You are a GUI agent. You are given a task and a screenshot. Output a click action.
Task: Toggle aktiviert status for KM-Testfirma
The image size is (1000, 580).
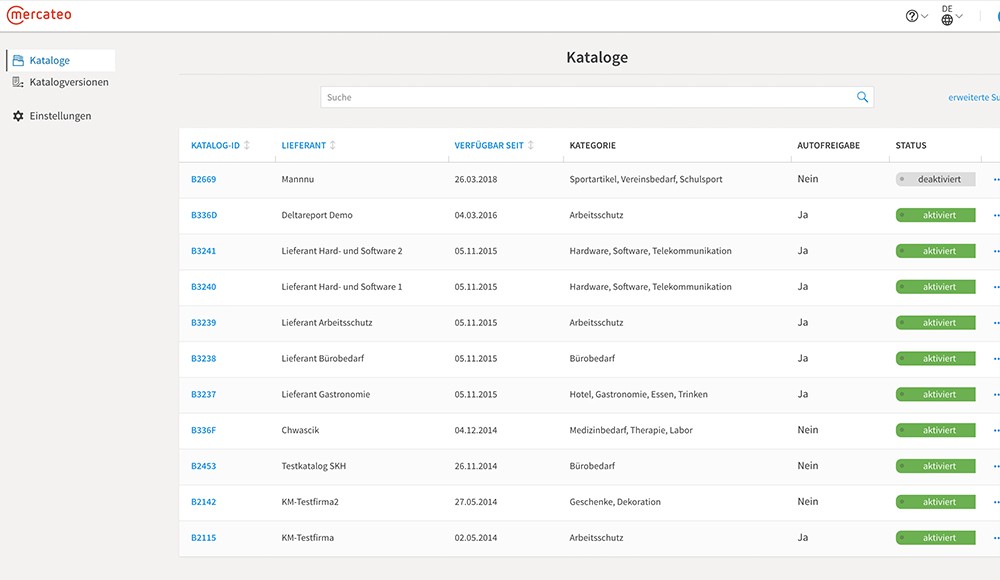point(935,538)
